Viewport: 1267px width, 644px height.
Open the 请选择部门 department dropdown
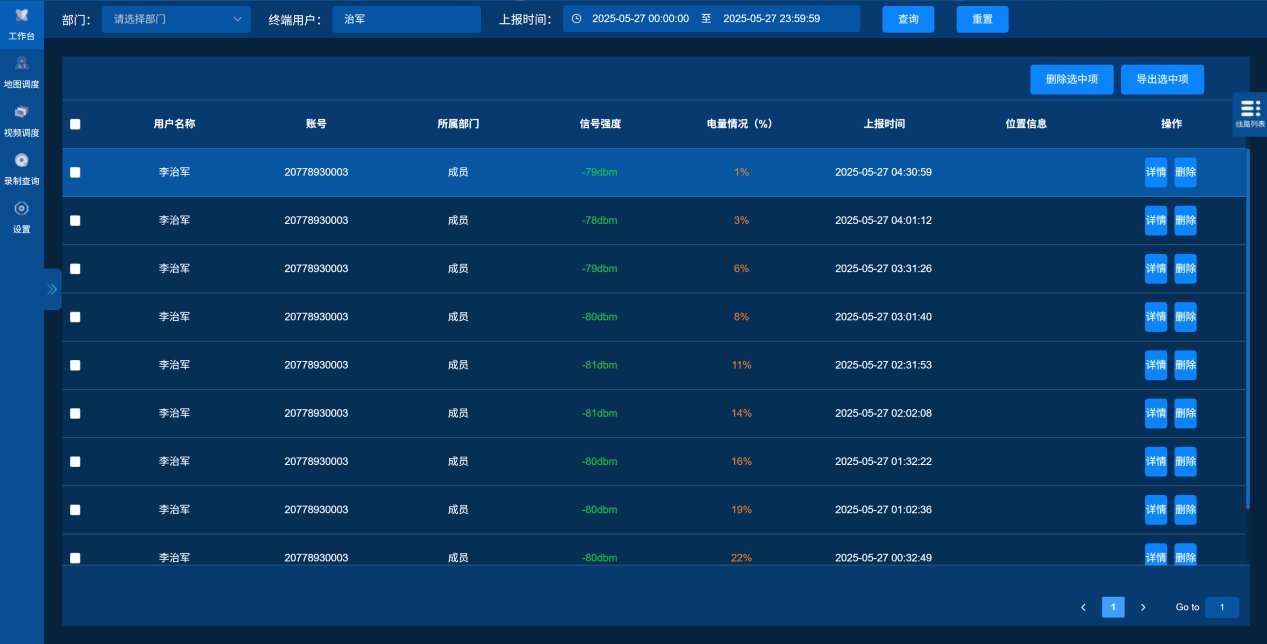point(176,19)
